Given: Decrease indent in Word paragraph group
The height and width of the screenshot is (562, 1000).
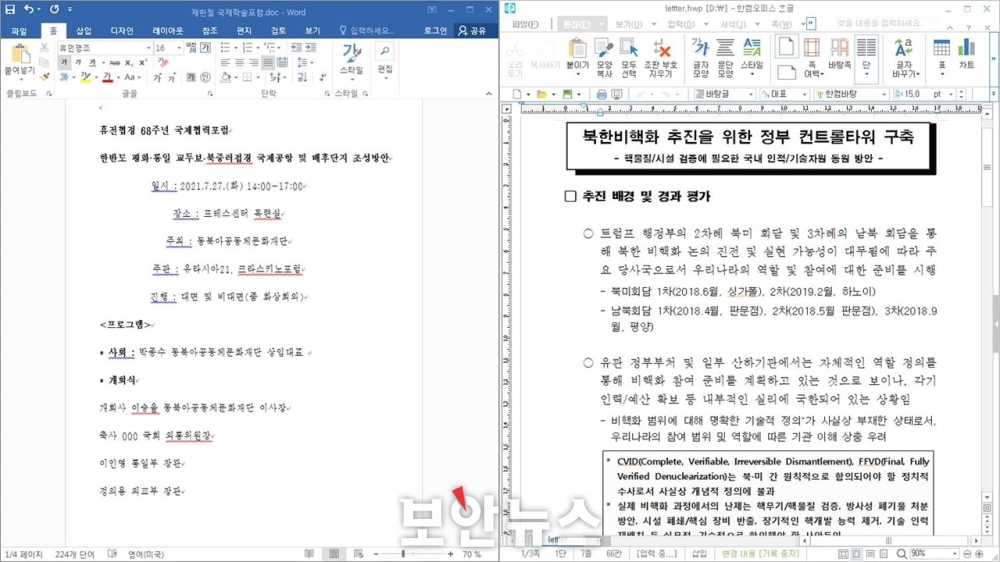Looking at the screenshot, I should coord(296,48).
